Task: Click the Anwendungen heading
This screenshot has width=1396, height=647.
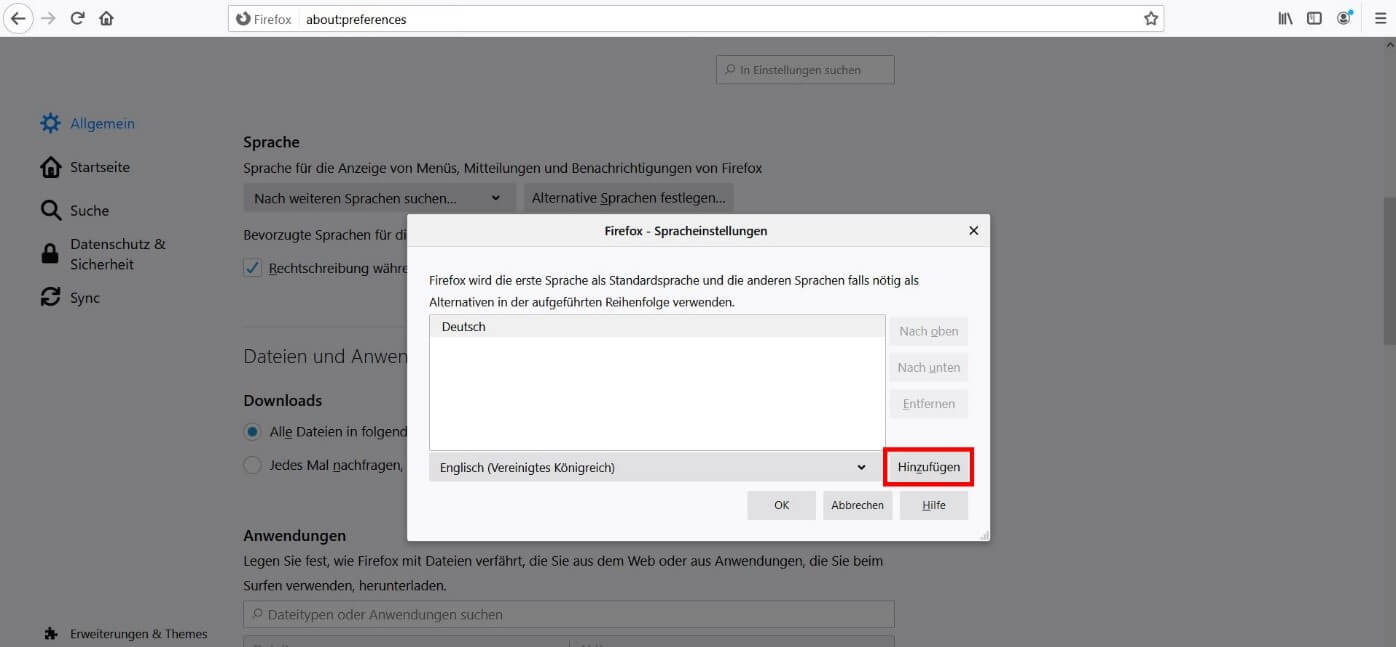Action: [295, 536]
